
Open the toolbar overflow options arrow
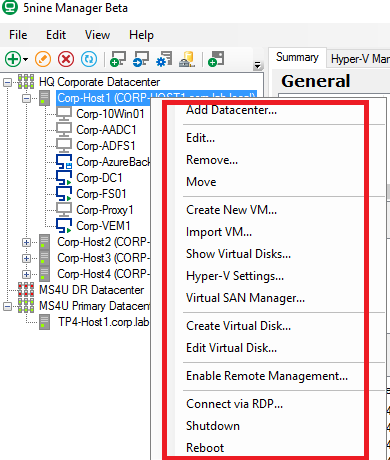[257, 65]
